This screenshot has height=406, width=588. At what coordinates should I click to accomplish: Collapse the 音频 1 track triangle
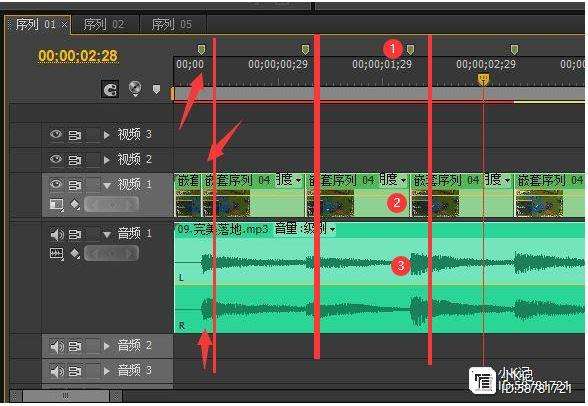(x=107, y=235)
